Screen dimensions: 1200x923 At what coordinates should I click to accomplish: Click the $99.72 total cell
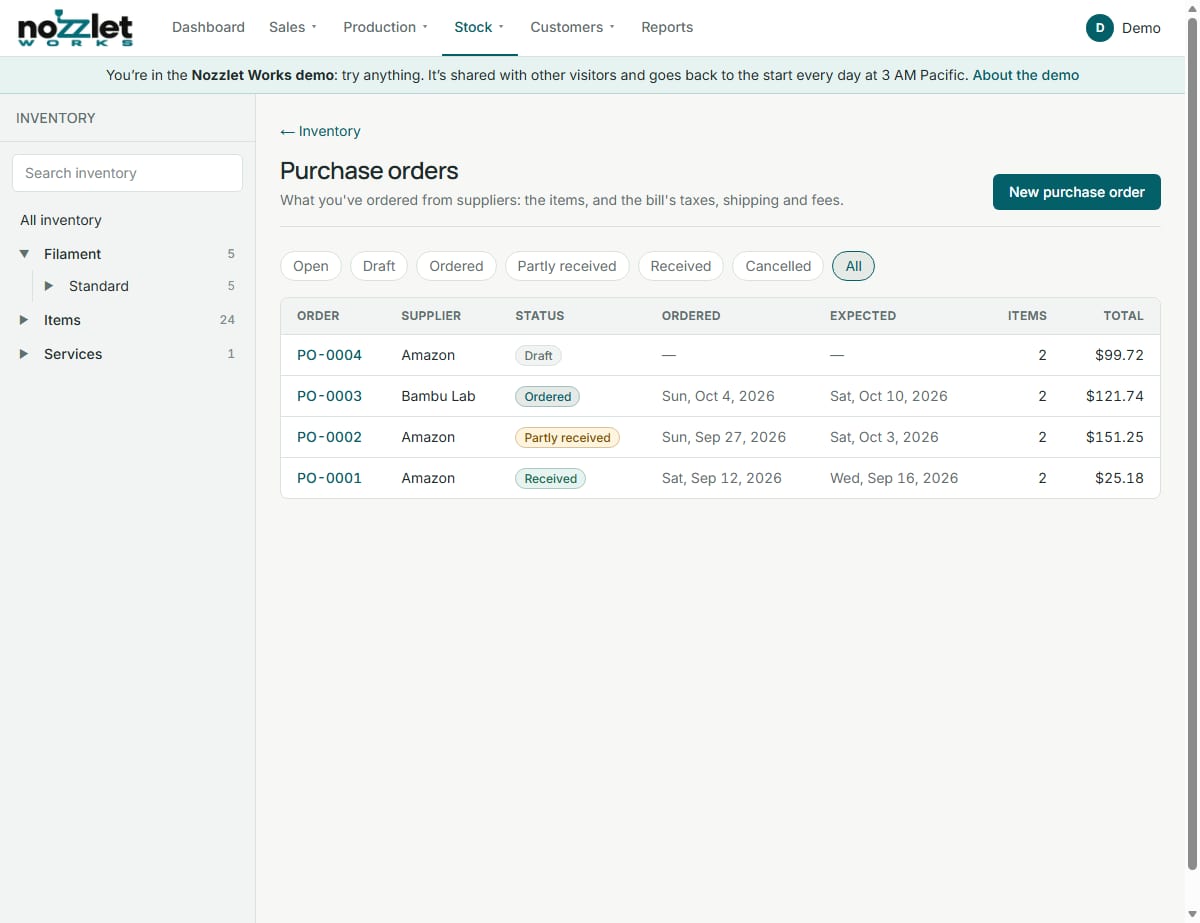tap(1119, 355)
